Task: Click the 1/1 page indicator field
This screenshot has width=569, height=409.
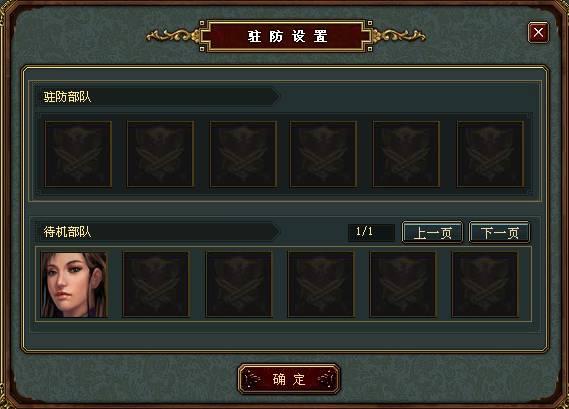Action: (x=371, y=232)
